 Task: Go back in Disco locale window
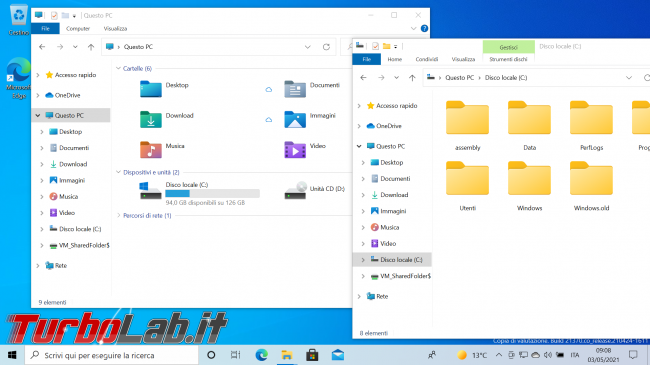click(364, 78)
